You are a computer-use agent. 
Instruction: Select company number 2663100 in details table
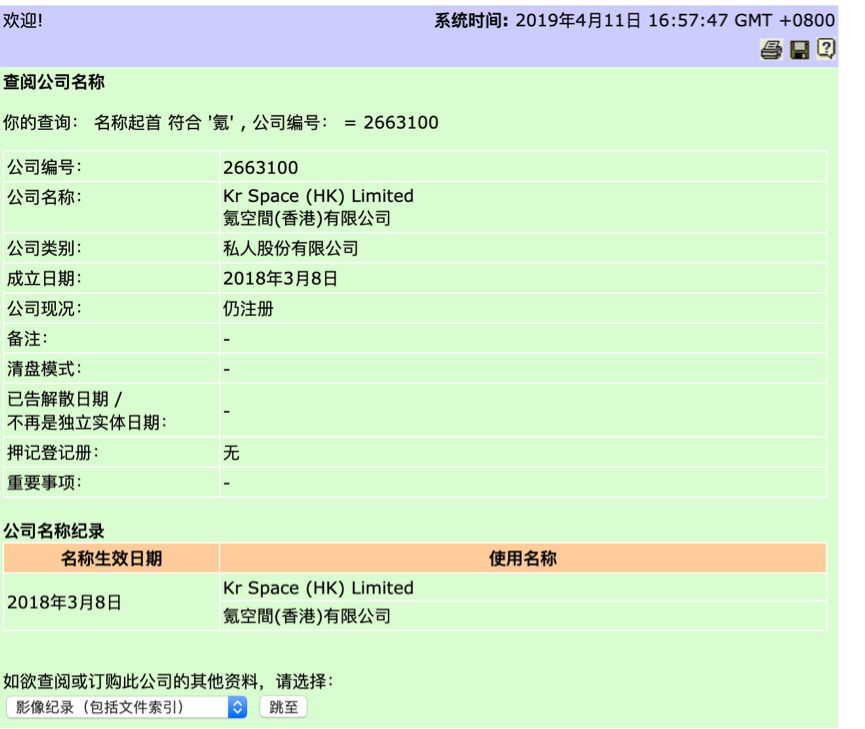260,167
